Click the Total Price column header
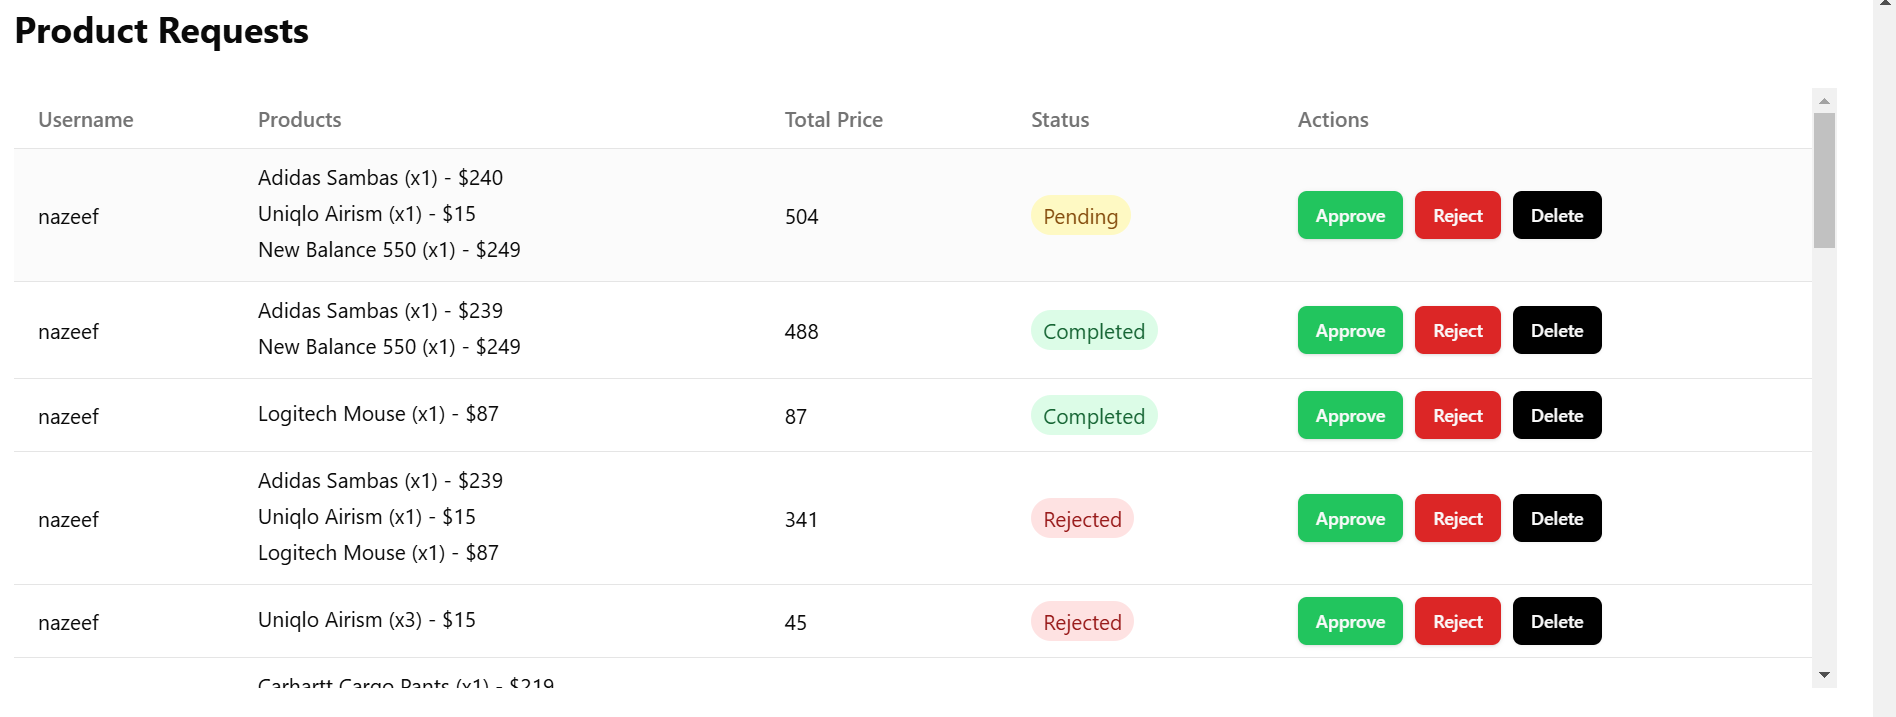The width and height of the screenshot is (1896, 717). (833, 120)
